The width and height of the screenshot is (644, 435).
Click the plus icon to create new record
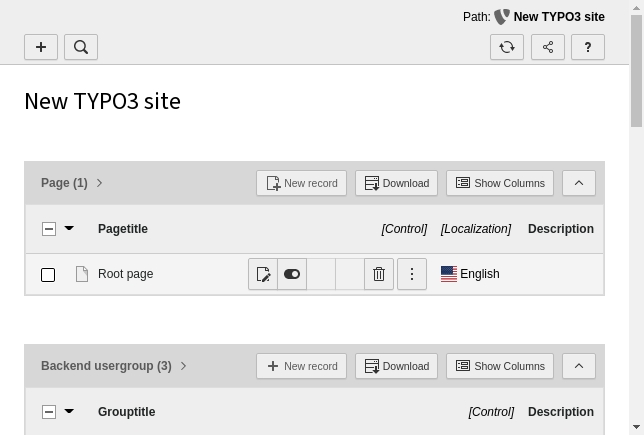(x=41, y=47)
